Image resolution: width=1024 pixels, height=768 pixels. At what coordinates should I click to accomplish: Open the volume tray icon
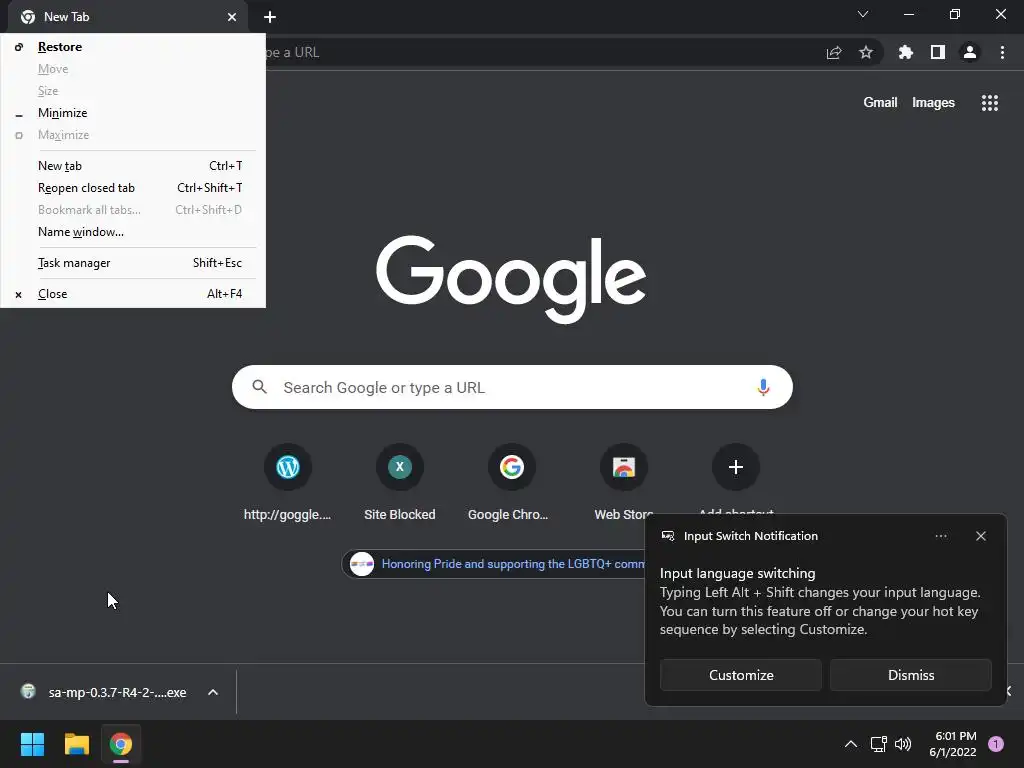tap(903, 744)
